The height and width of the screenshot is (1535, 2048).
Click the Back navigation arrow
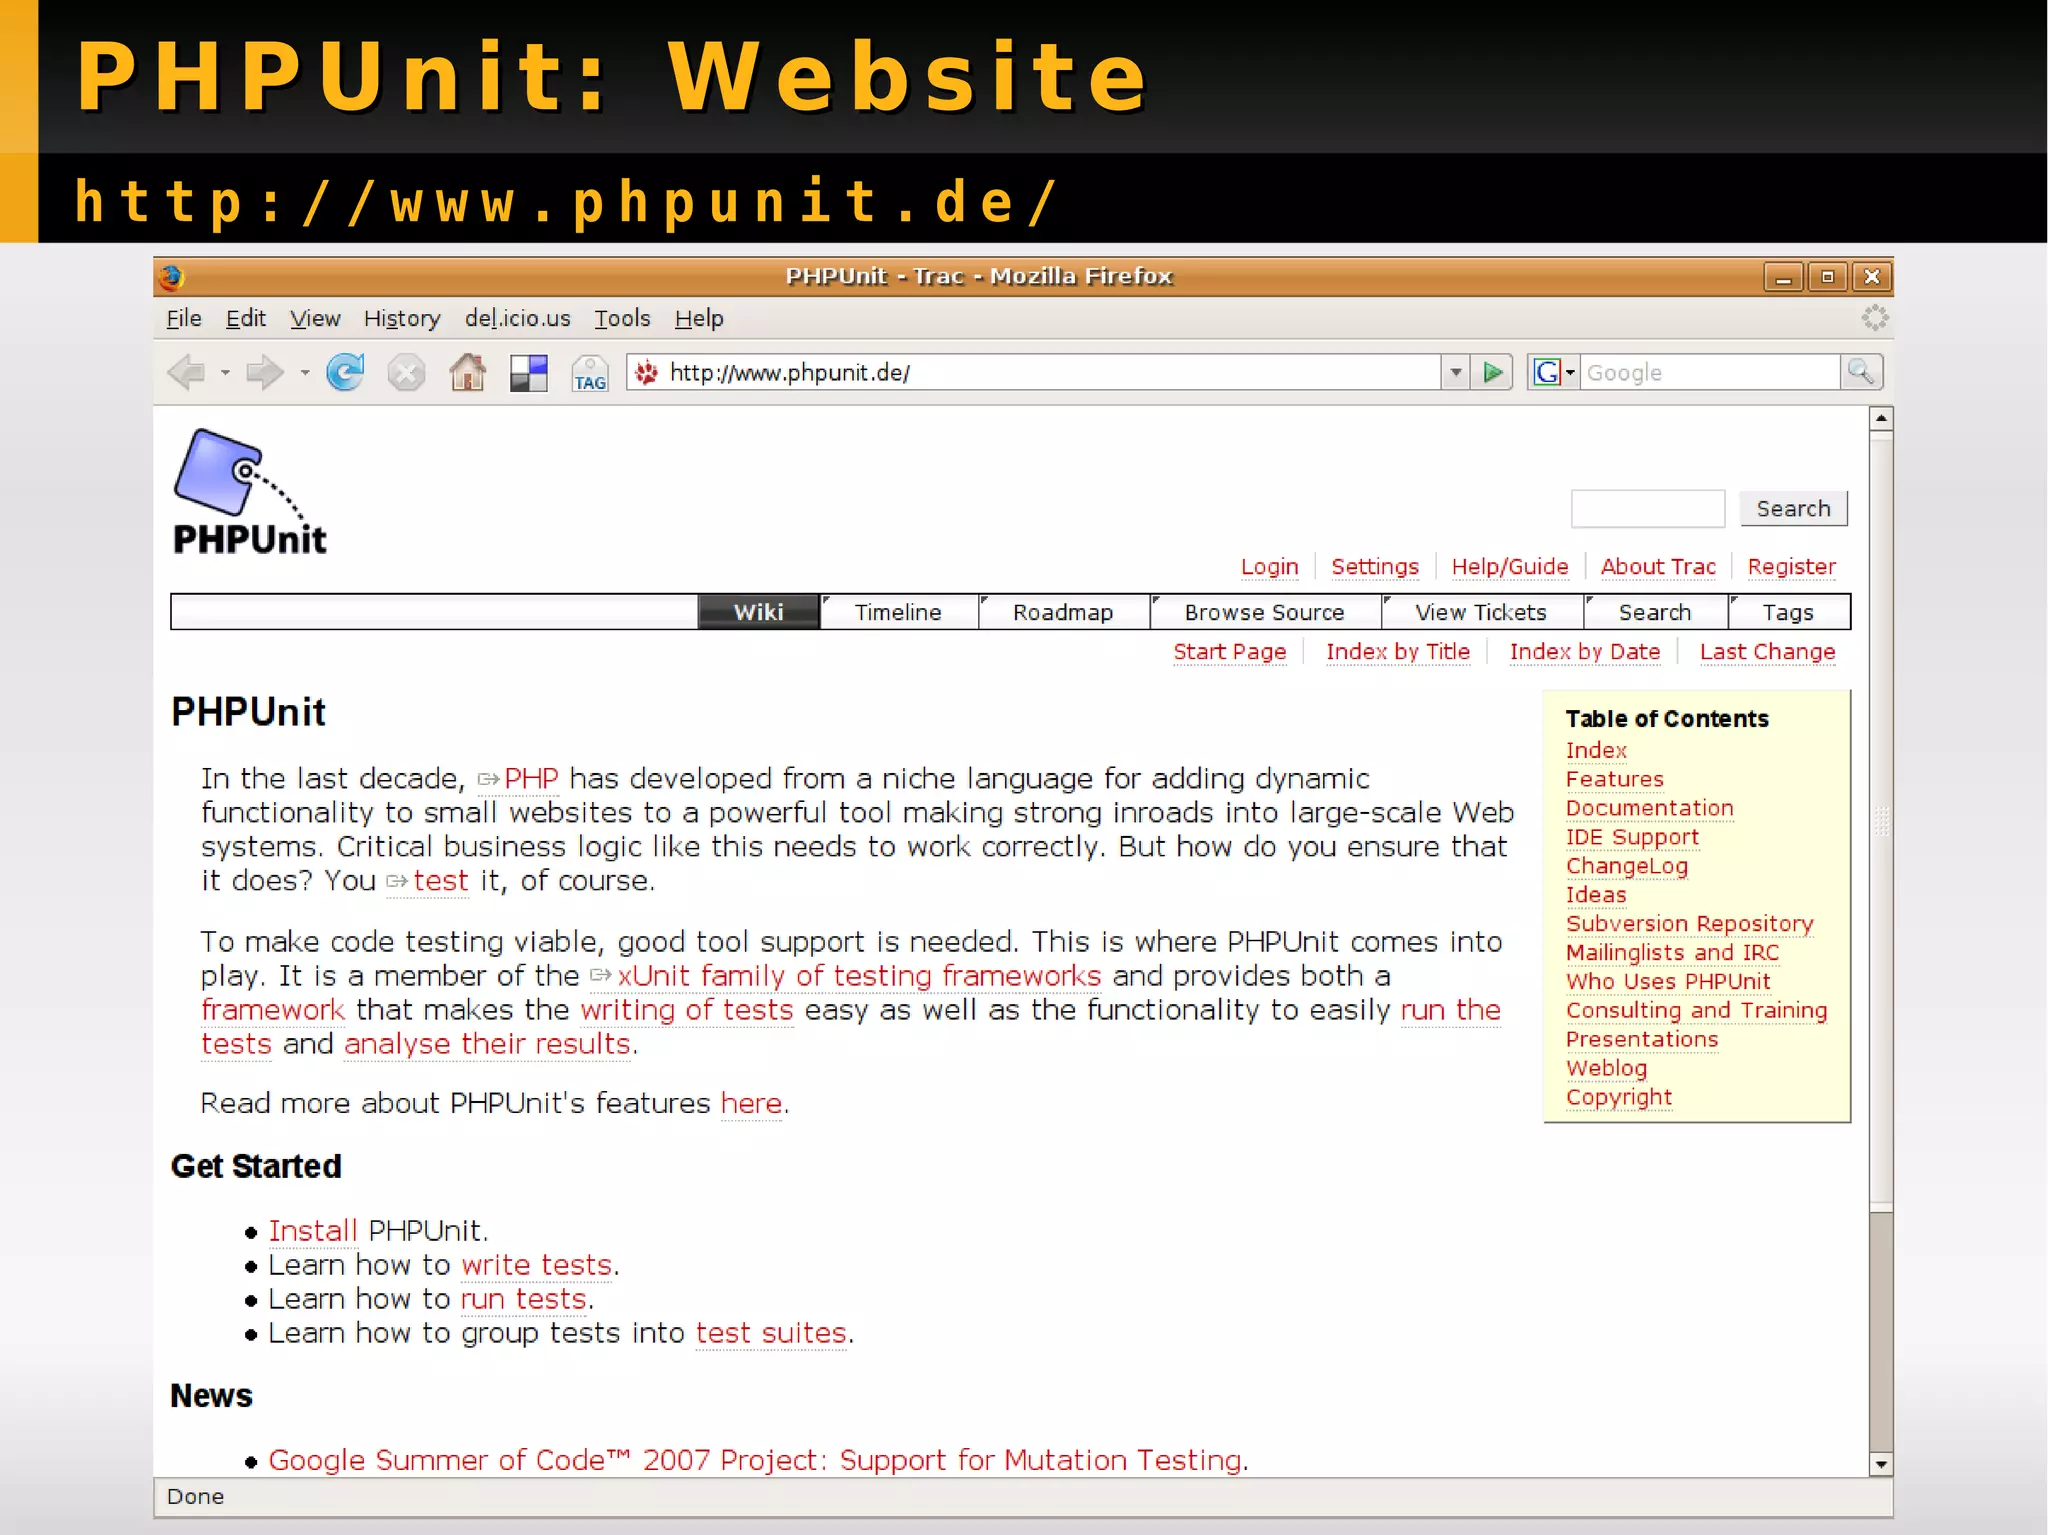pos(187,373)
